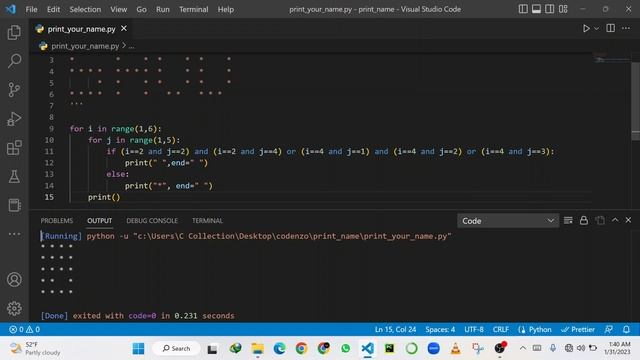
Task: Select the print_your_name.py editor tab
Action: [x=81, y=29]
